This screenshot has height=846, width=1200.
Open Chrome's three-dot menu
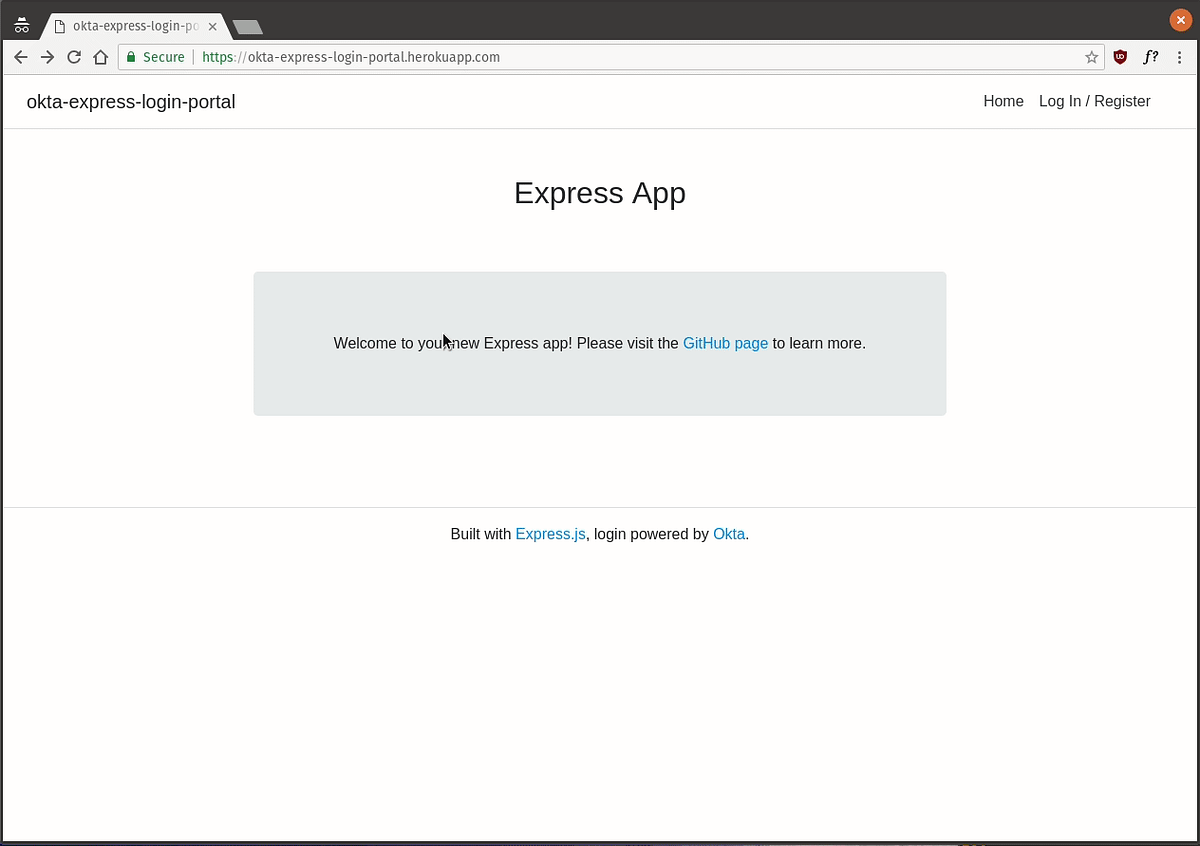pos(1180,57)
